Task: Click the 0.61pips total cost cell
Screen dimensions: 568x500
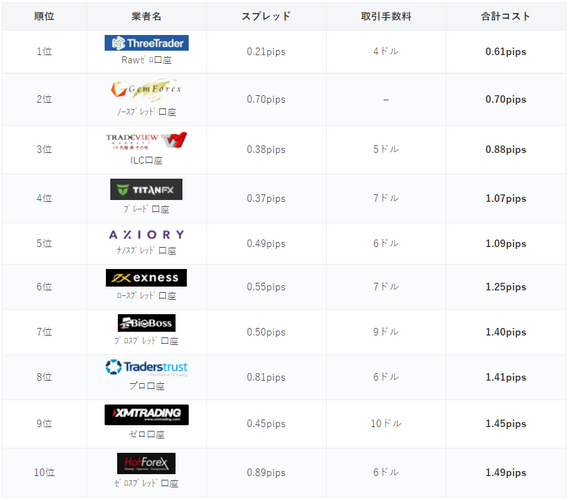Action: coord(506,51)
